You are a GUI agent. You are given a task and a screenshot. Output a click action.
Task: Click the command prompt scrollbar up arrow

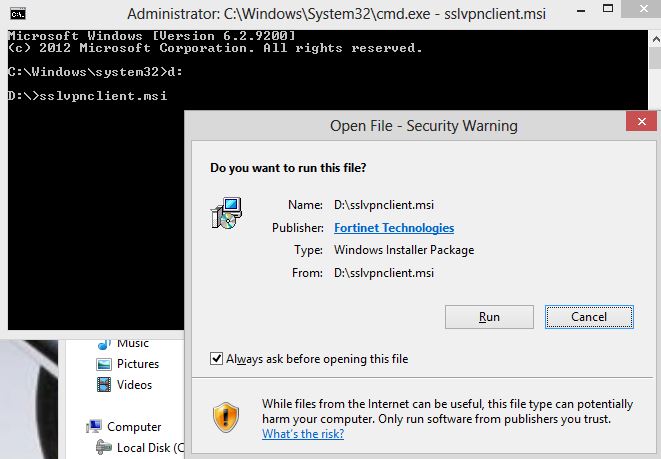656,40
